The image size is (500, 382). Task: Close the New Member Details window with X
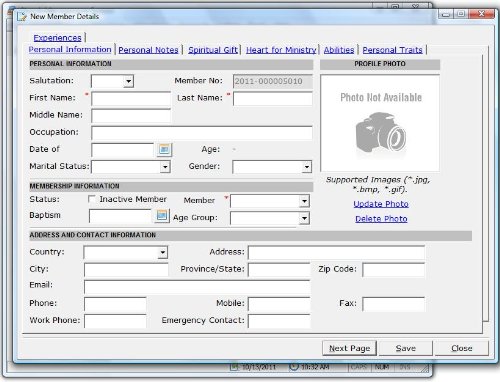coord(481,14)
